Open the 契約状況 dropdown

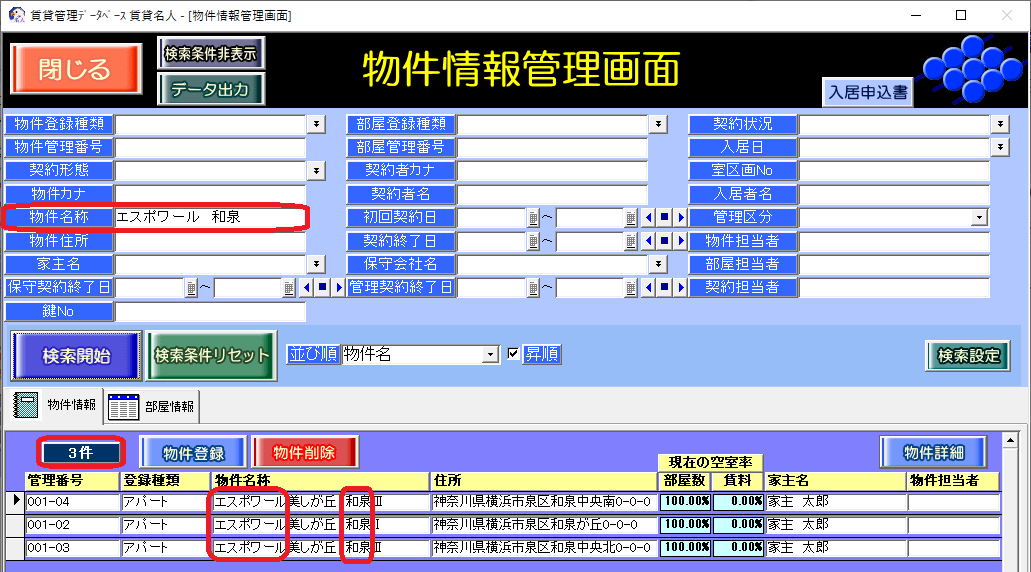(1000, 124)
